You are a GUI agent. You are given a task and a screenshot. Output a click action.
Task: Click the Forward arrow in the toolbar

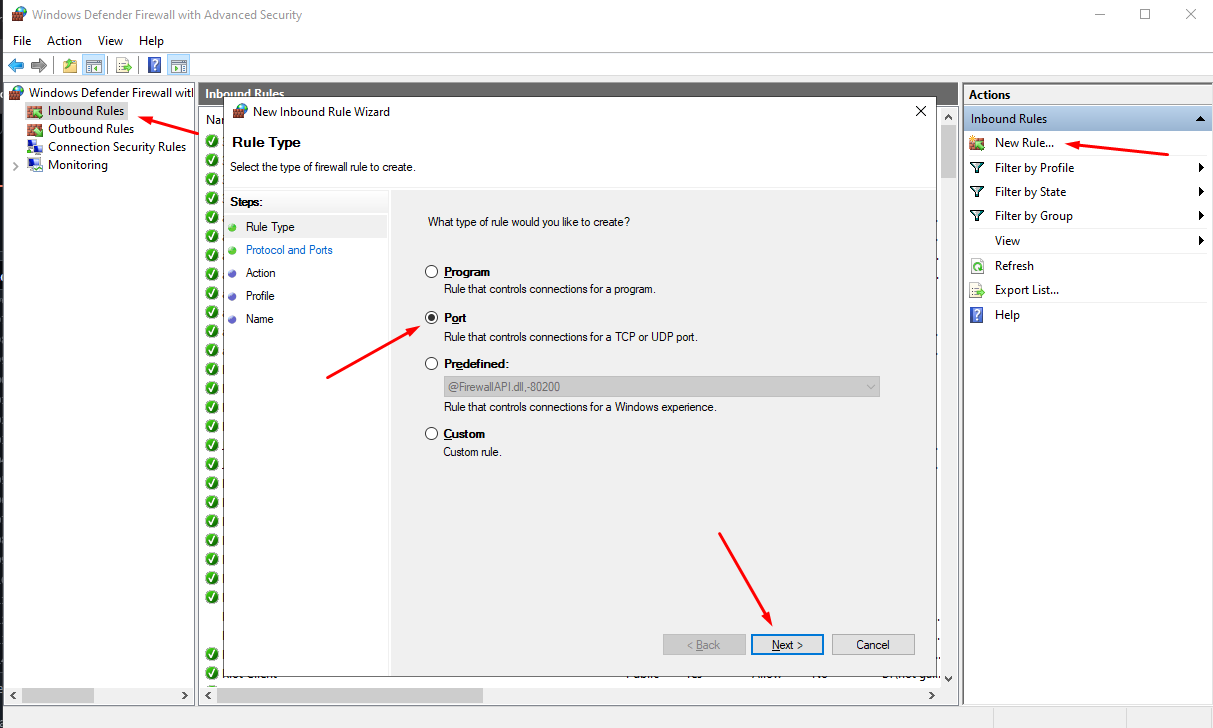(39, 66)
